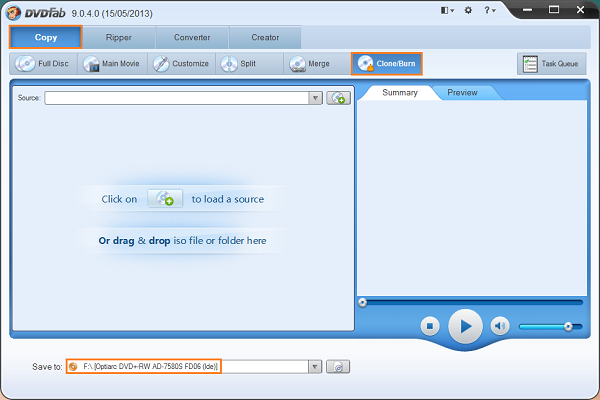The width and height of the screenshot is (600, 400).
Task: Click the 'Or drag & drop iso file' text
Action: [182, 241]
